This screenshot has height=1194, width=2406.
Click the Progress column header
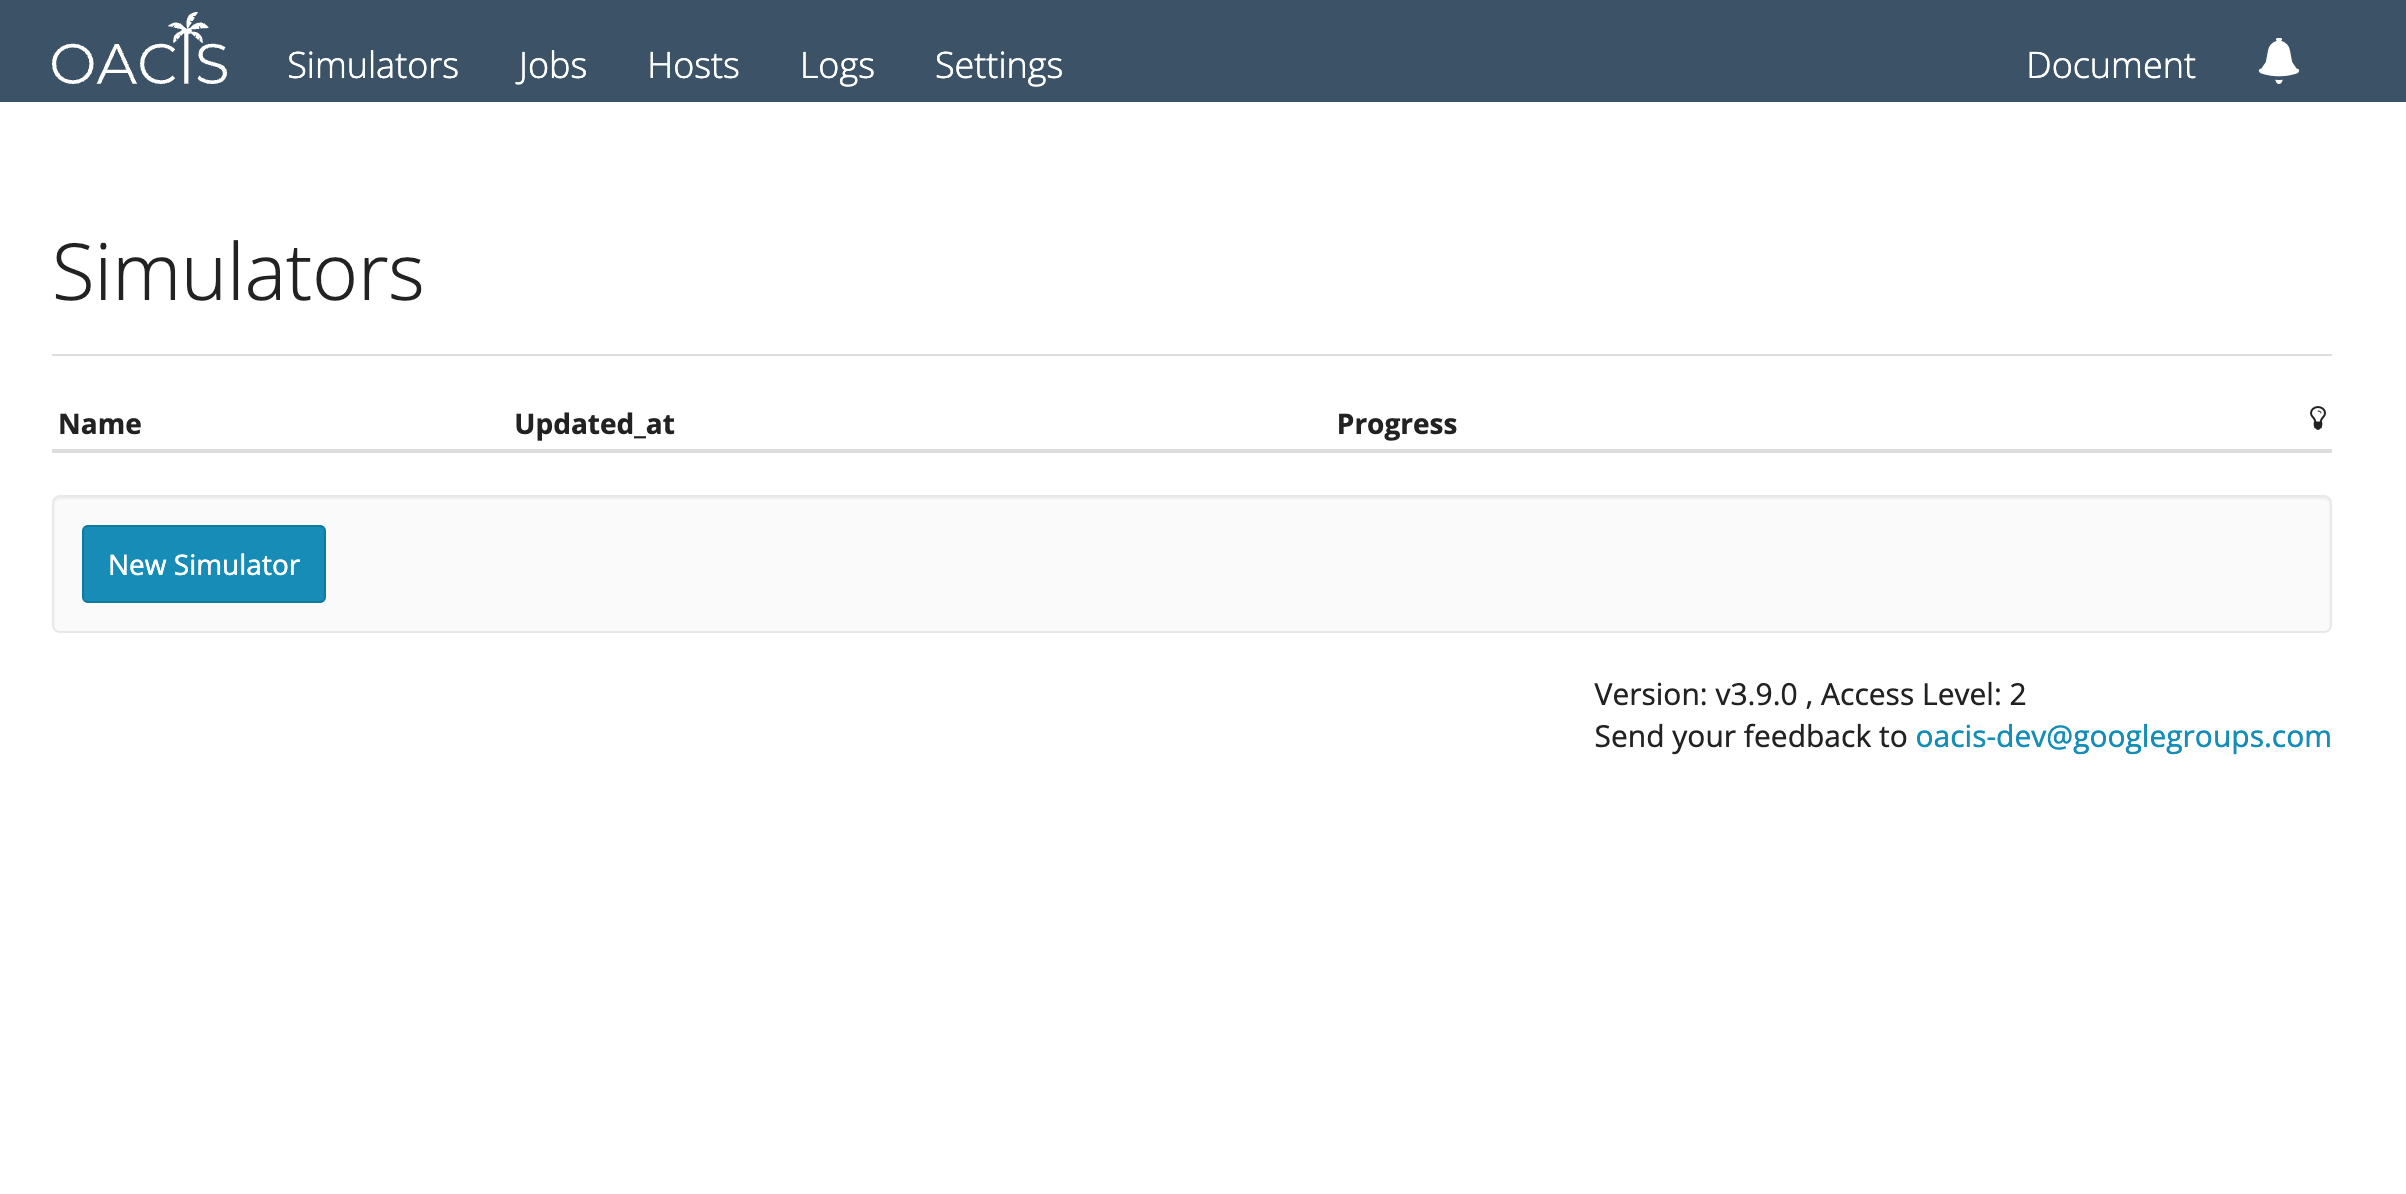1396,424
